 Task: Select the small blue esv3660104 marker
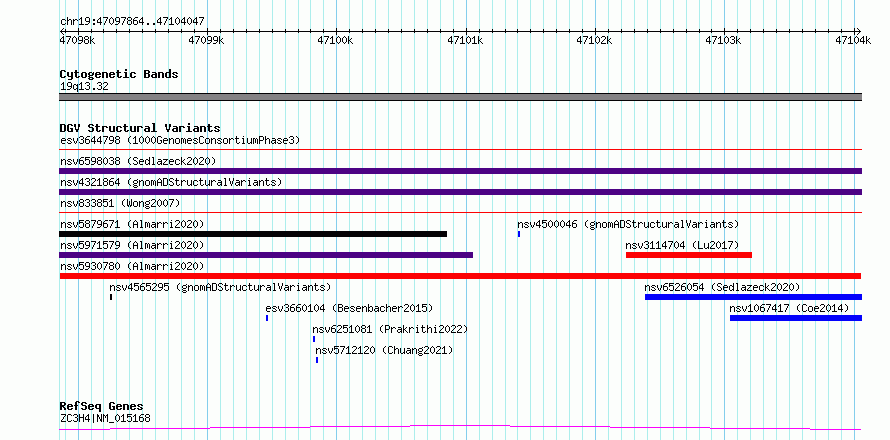[267, 318]
